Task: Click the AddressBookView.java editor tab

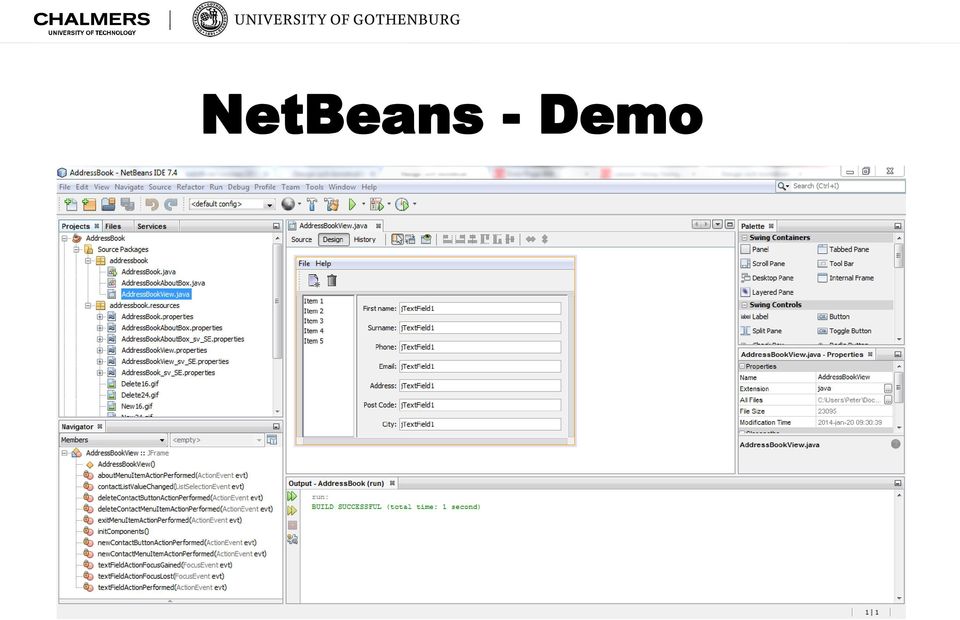Action: tap(336, 226)
